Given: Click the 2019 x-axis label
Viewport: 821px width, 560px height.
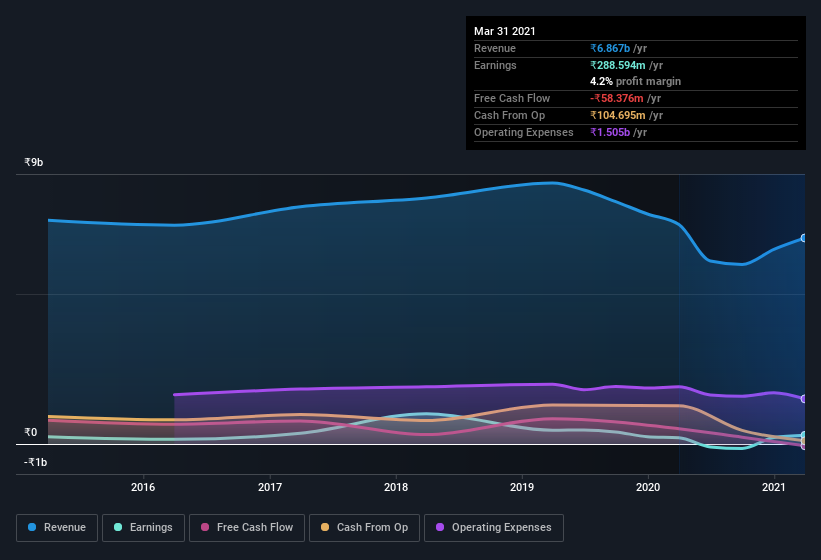Looking at the screenshot, I should [522, 487].
